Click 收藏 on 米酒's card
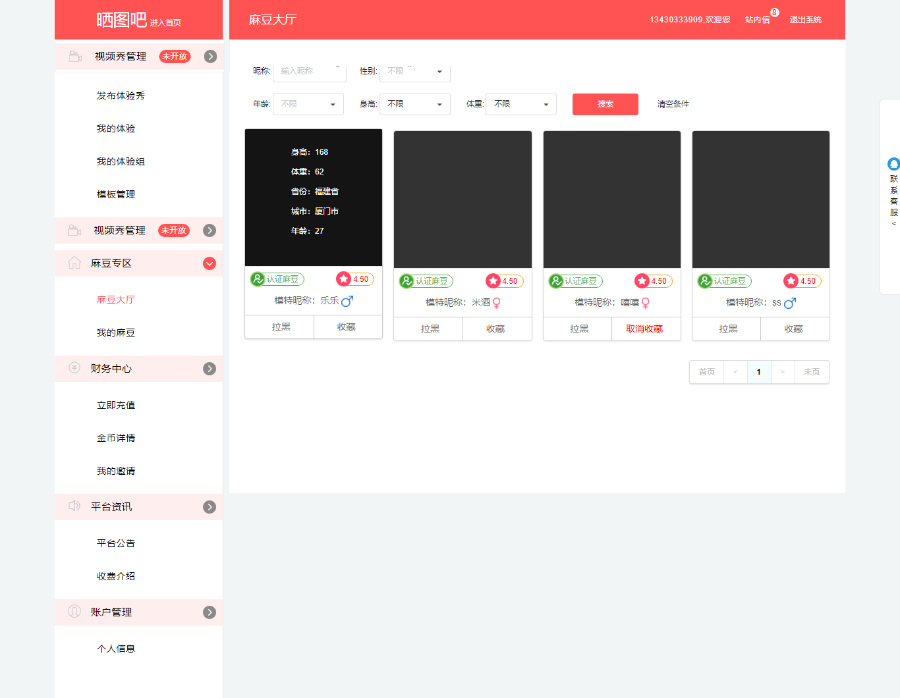This screenshot has height=698, width=900. click(496, 329)
